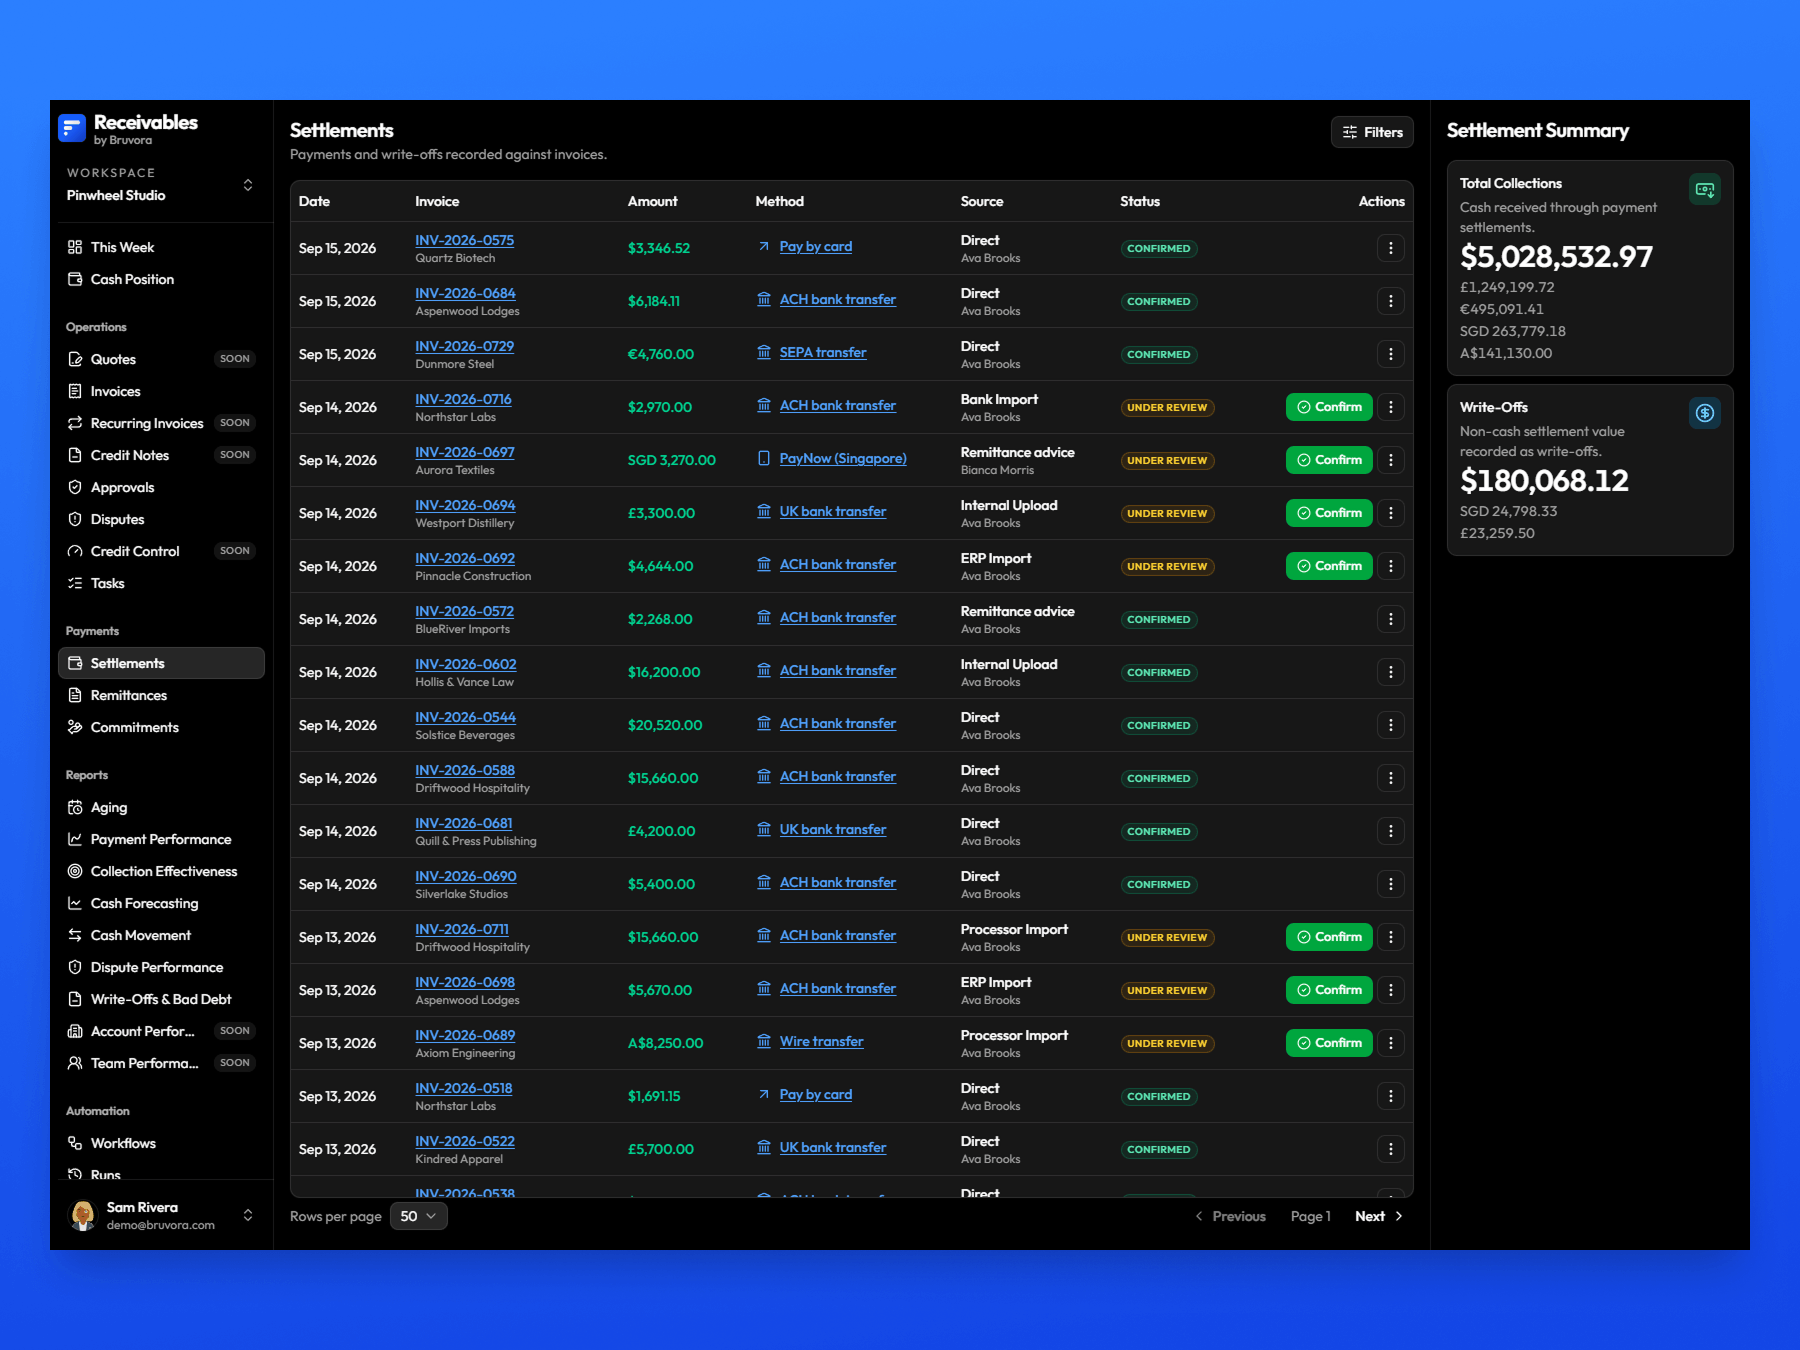This screenshot has height=1350, width=1800.
Task: Go to the Next page
Action: point(1379,1216)
